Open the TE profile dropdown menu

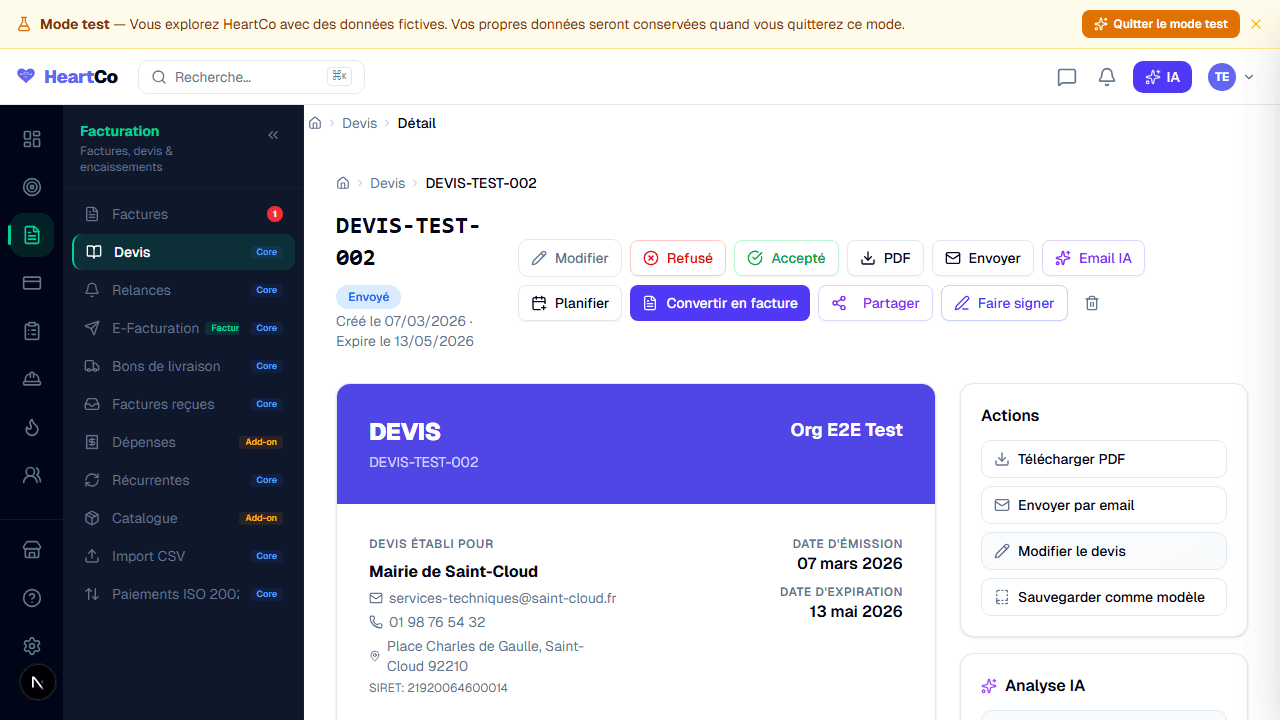[x=1231, y=77]
